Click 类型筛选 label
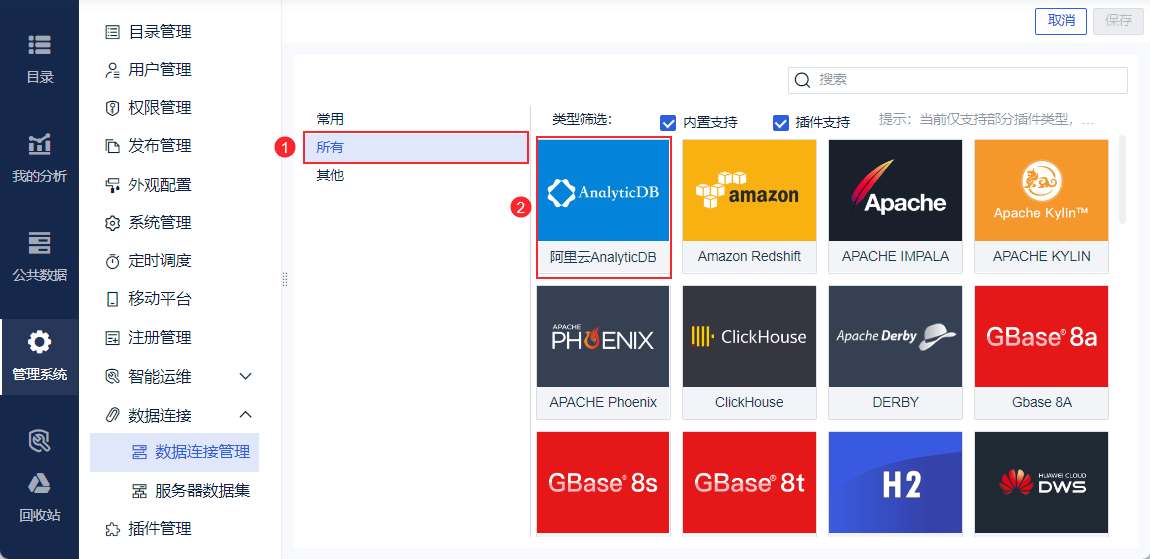This screenshot has height=559, width=1150. (x=582, y=120)
